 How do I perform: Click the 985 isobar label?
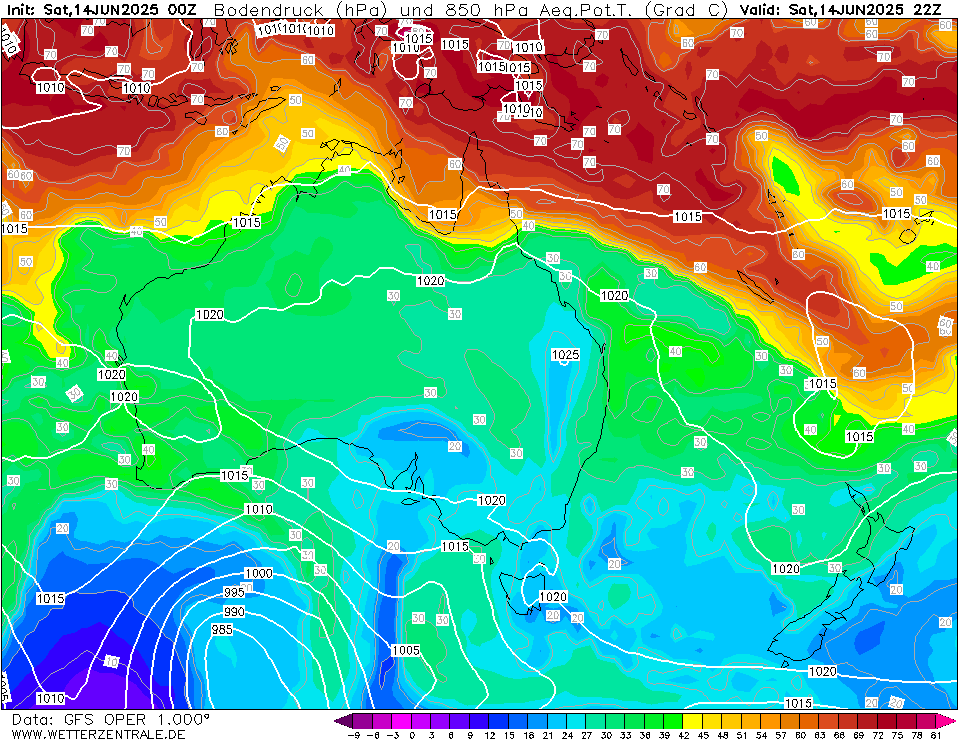pos(222,629)
